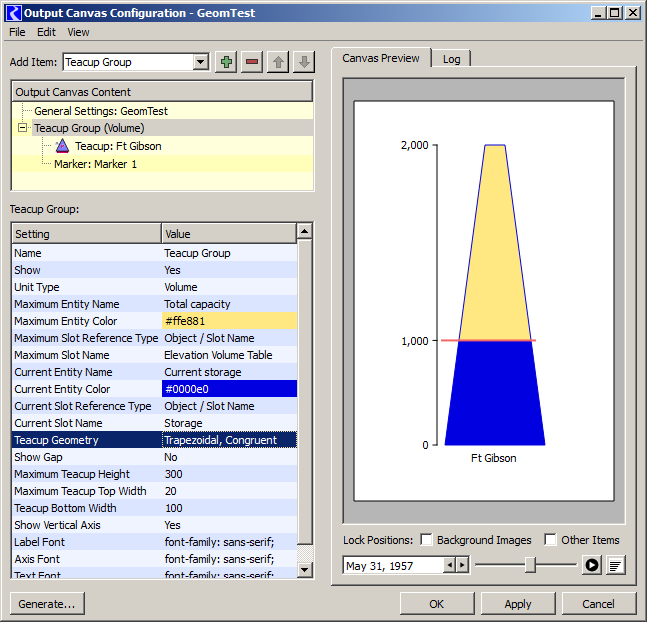Viewport: 647px width, 622px height.
Task: Start animation with the play button
Action: point(592,565)
